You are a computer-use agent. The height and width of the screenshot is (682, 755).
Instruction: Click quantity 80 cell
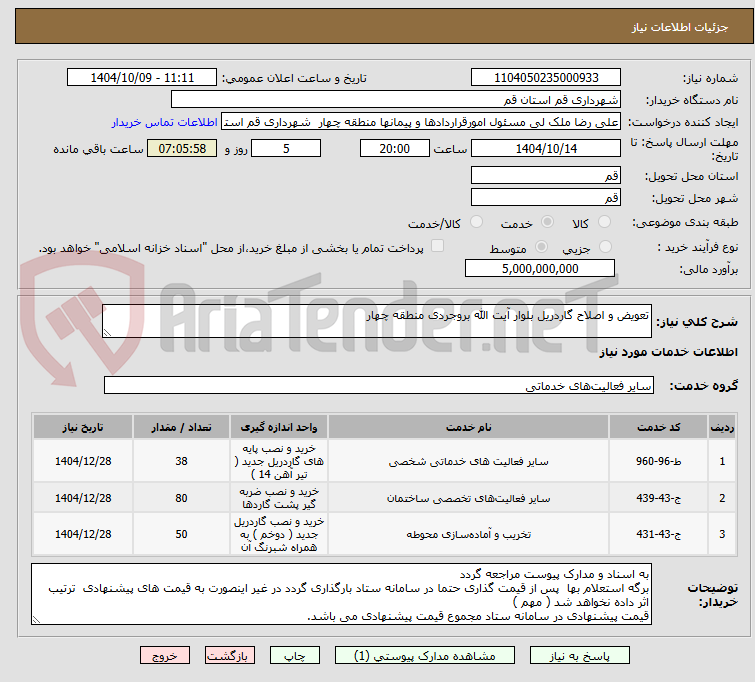[181, 498]
